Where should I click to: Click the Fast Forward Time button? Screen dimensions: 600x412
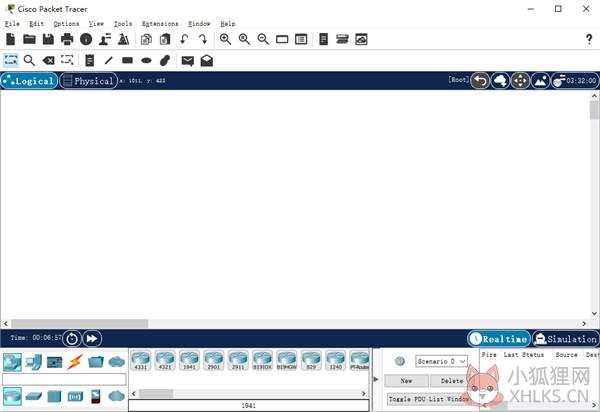[x=92, y=339]
